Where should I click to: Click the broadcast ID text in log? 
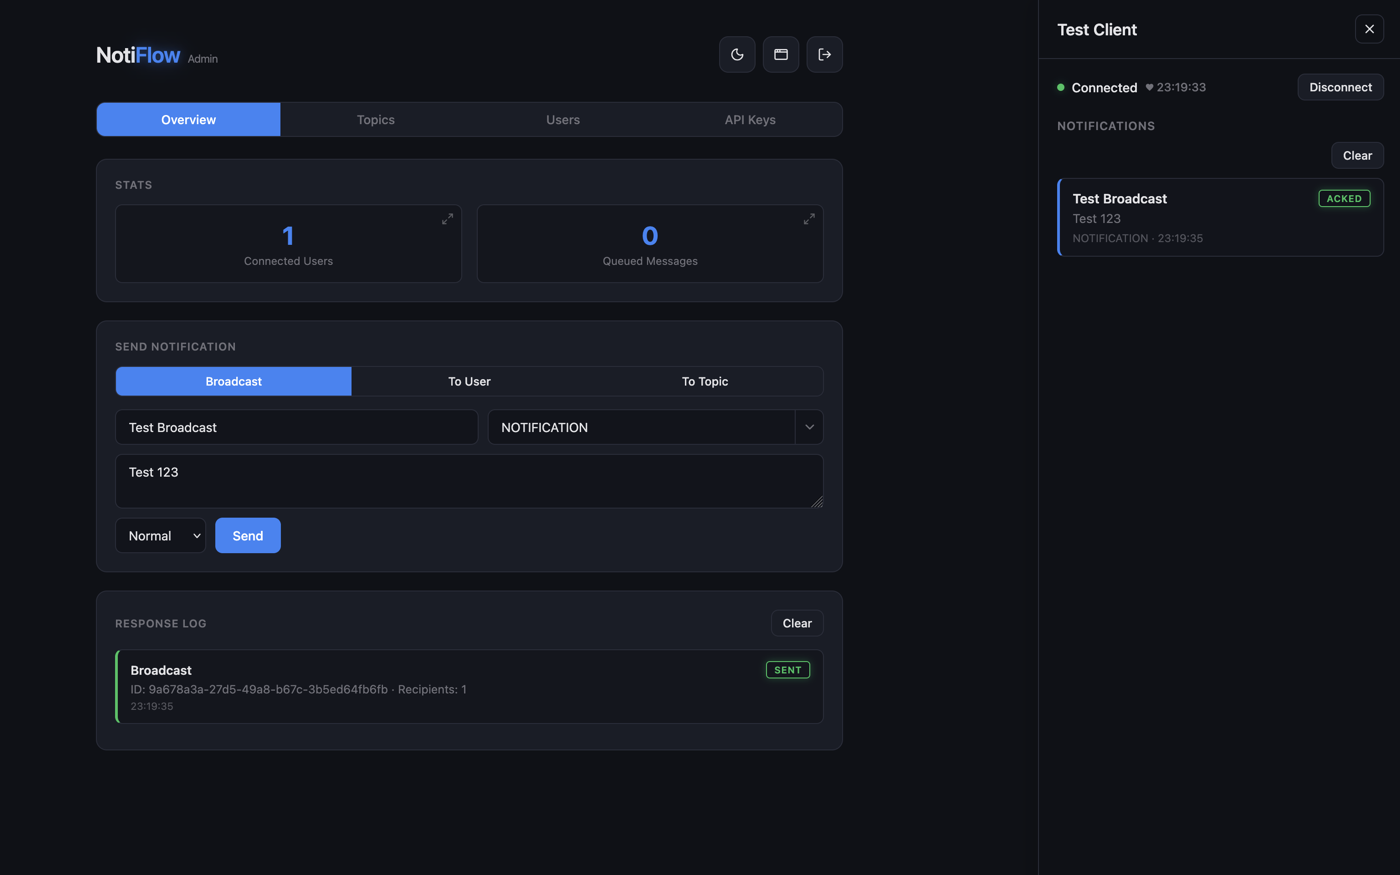click(x=259, y=689)
